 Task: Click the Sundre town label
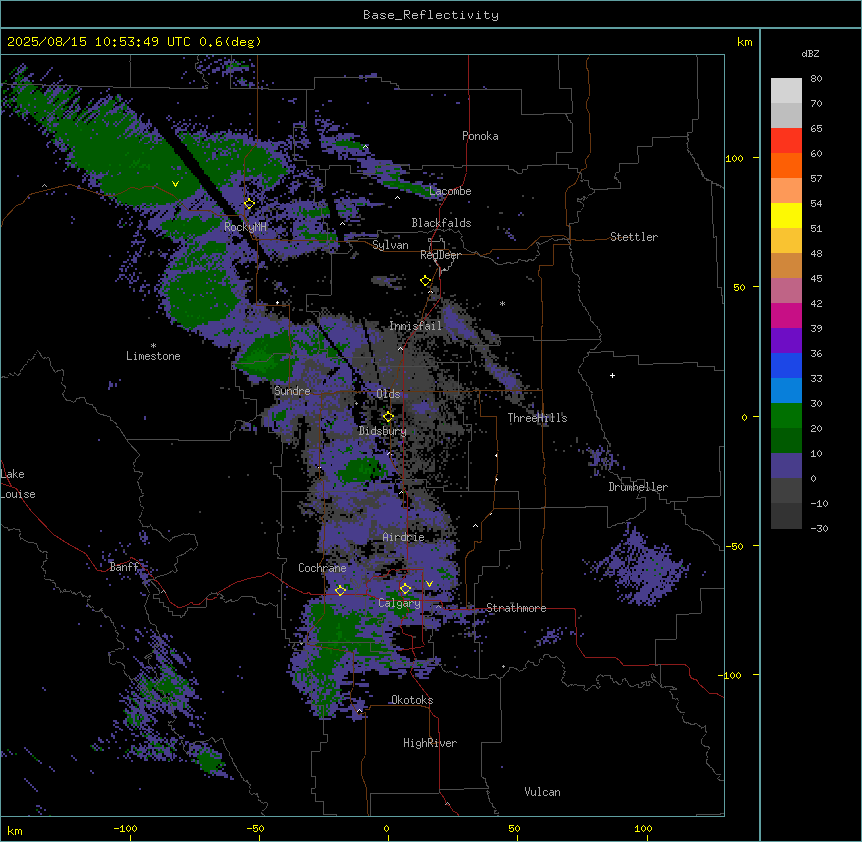click(292, 391)
